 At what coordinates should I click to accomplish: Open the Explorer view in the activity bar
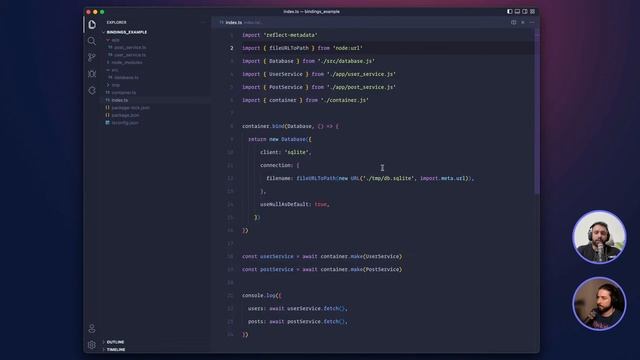pos(92,24)
